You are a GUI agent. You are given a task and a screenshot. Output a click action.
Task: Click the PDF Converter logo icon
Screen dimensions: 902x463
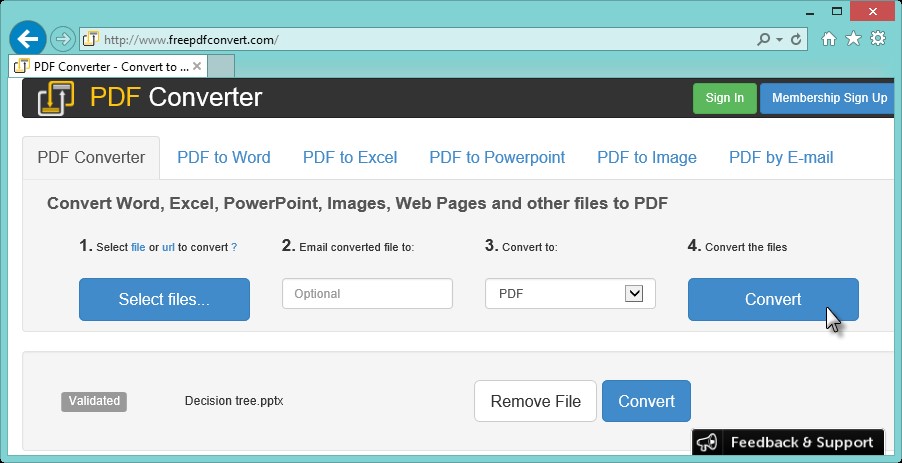(x=56, y=98)
